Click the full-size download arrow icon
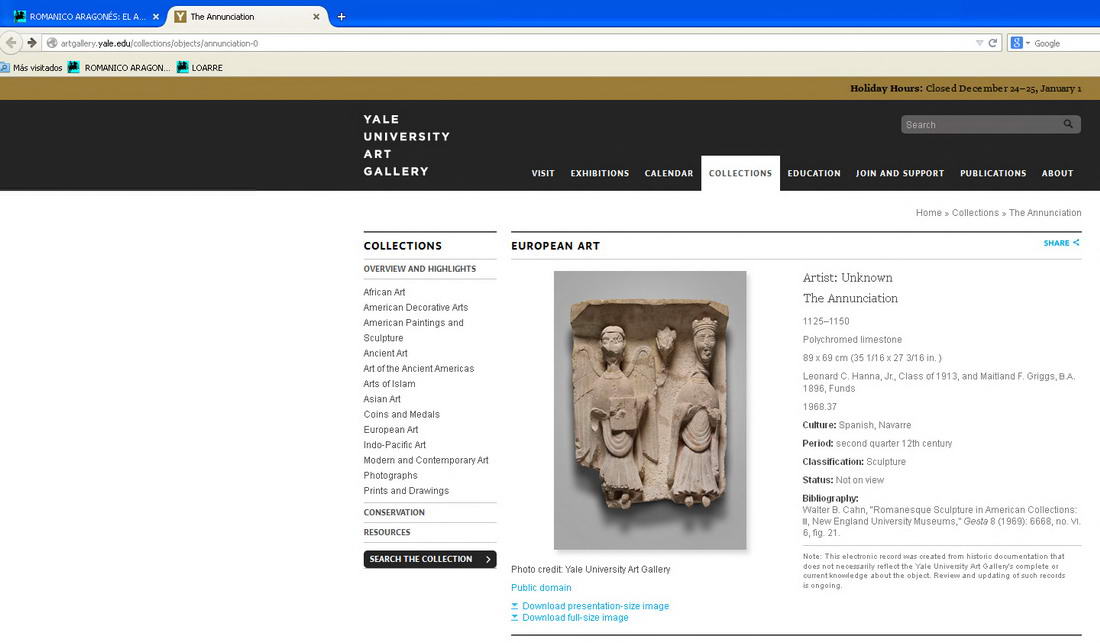Viewport: 1100px width, 643px height. pos(514,618)
